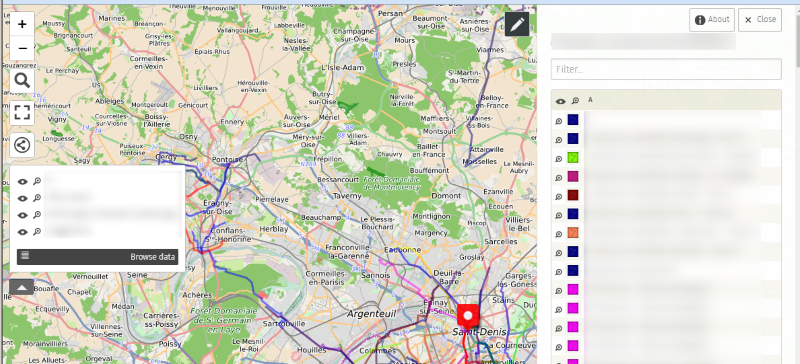Zoom to the second layer's extent
This screenshot has height=364, width=800.
[37, 198]
